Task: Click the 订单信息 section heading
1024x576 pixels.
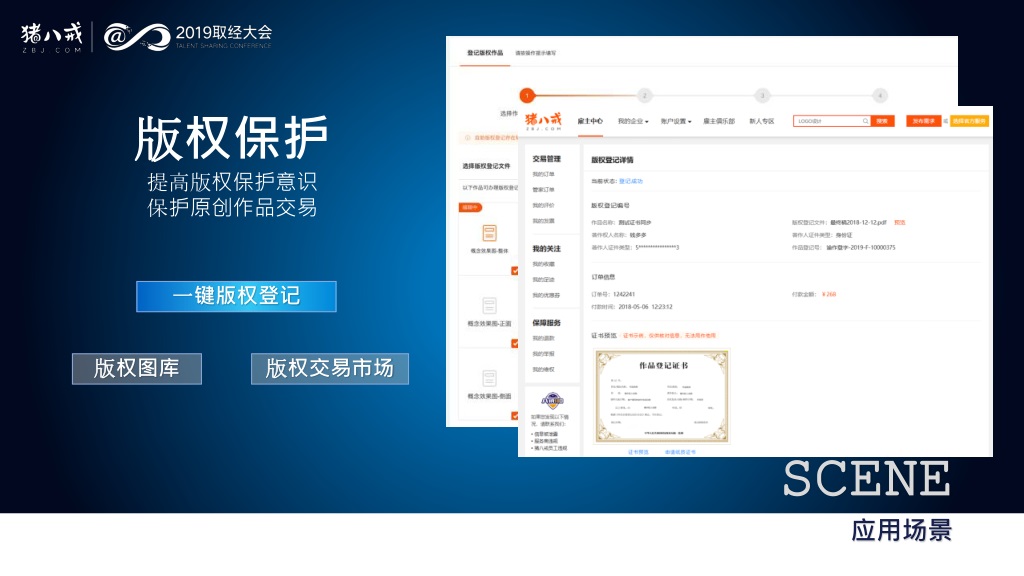Action: point(603,278)
